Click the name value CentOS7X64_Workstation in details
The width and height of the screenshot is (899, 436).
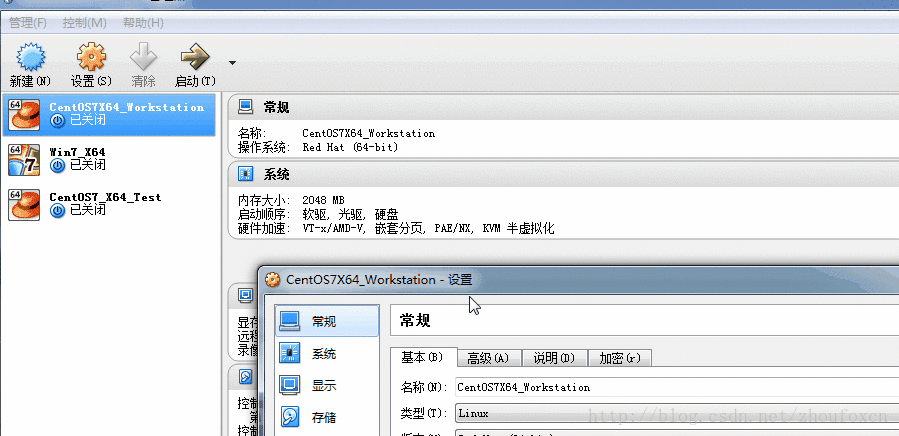pyautogui.click(x=369, y=134)
